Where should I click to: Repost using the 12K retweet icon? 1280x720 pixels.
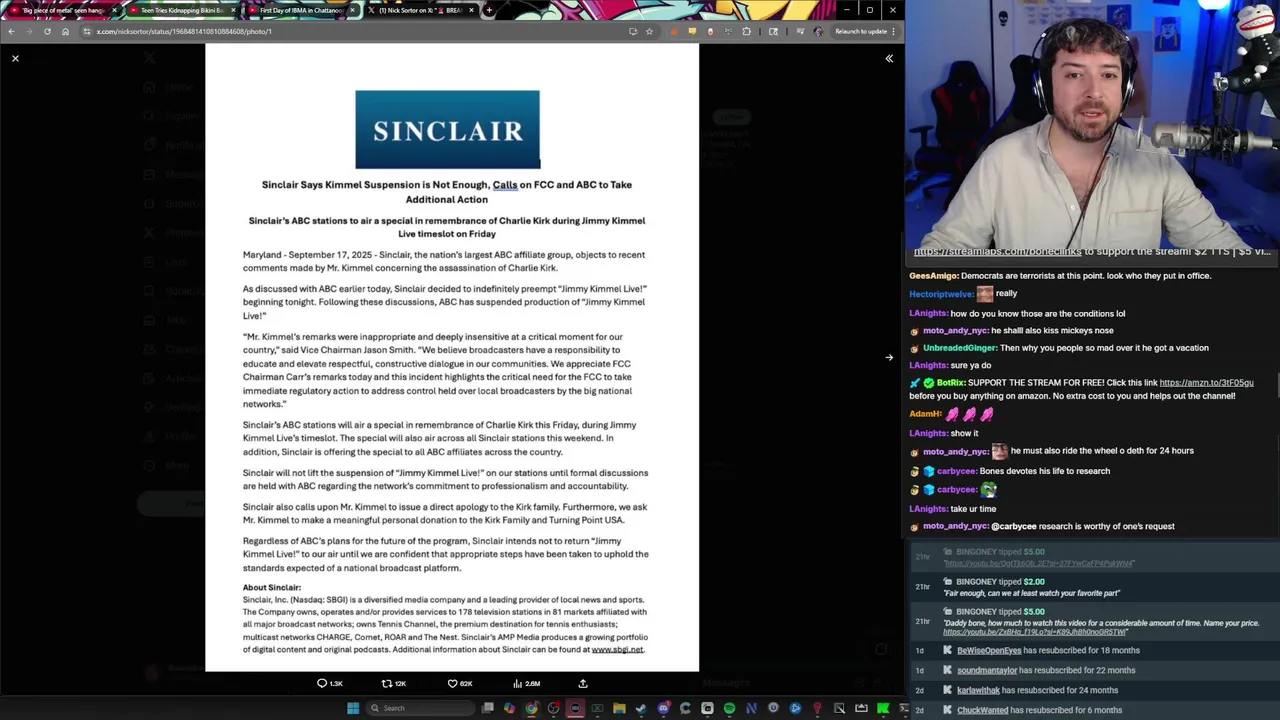coord(394,683)
